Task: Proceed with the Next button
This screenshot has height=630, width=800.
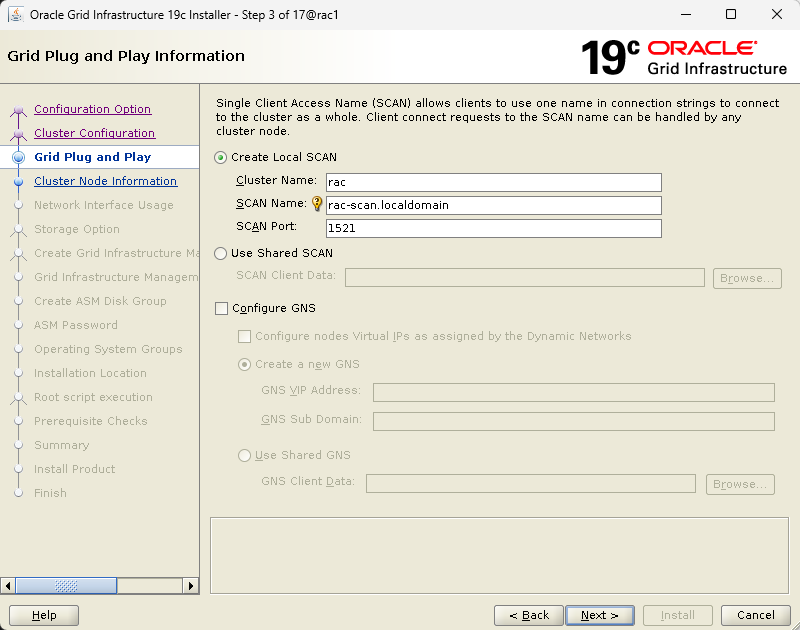Action: pos(600,615)
